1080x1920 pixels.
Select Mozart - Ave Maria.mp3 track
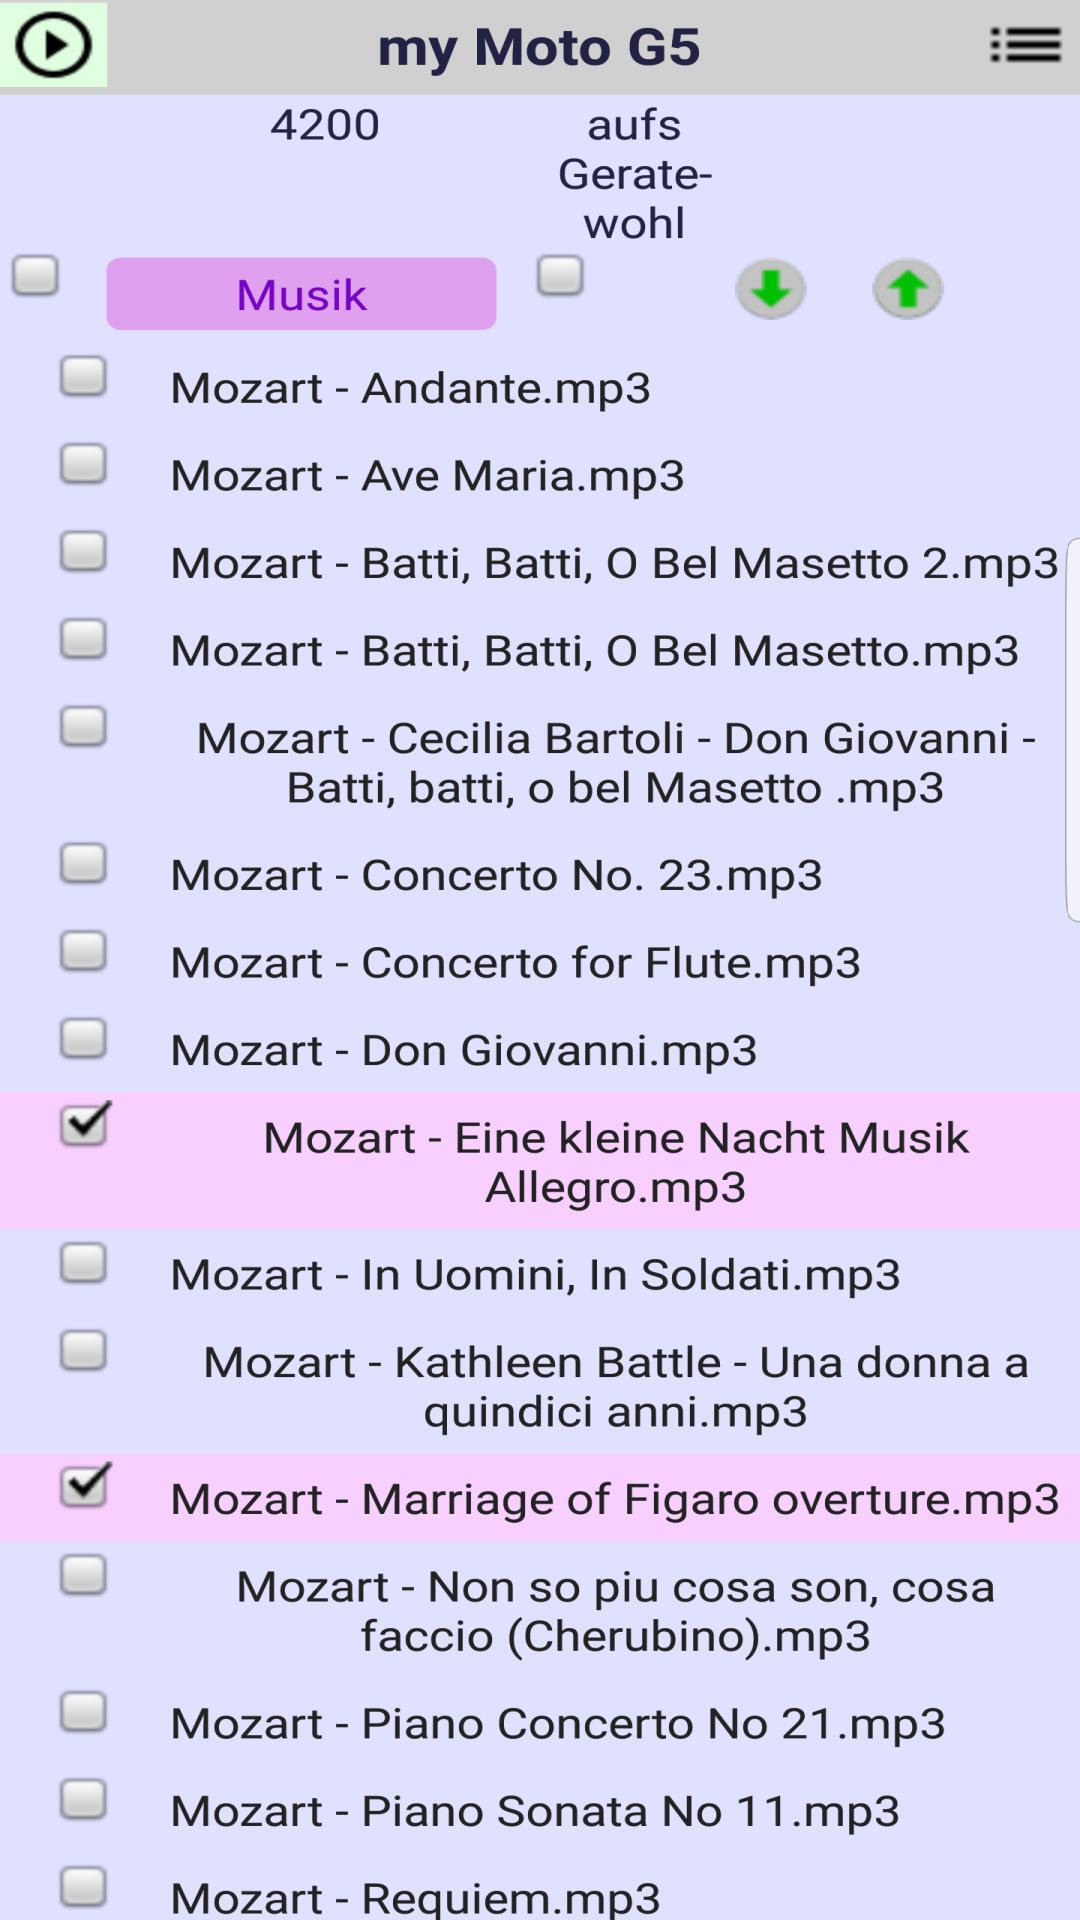[427, 475]
